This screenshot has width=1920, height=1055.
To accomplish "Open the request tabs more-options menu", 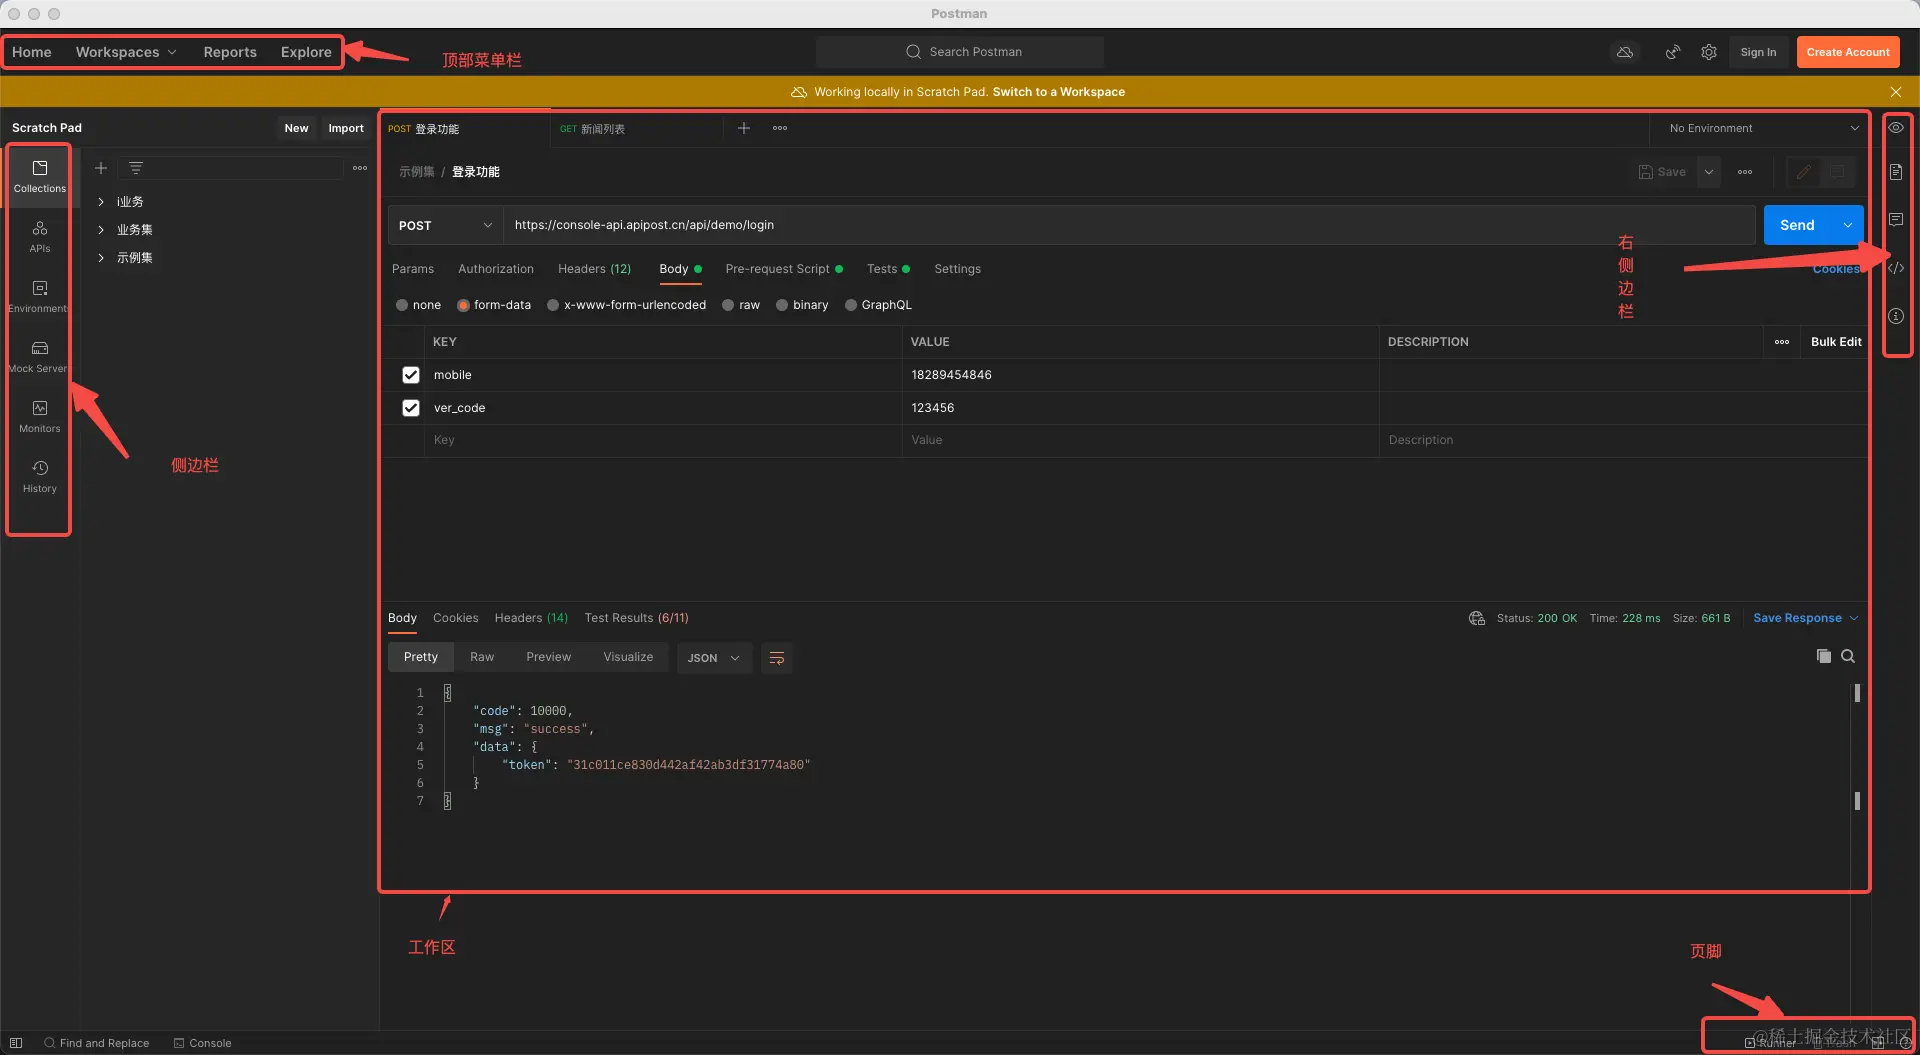I will pos(780,128).
